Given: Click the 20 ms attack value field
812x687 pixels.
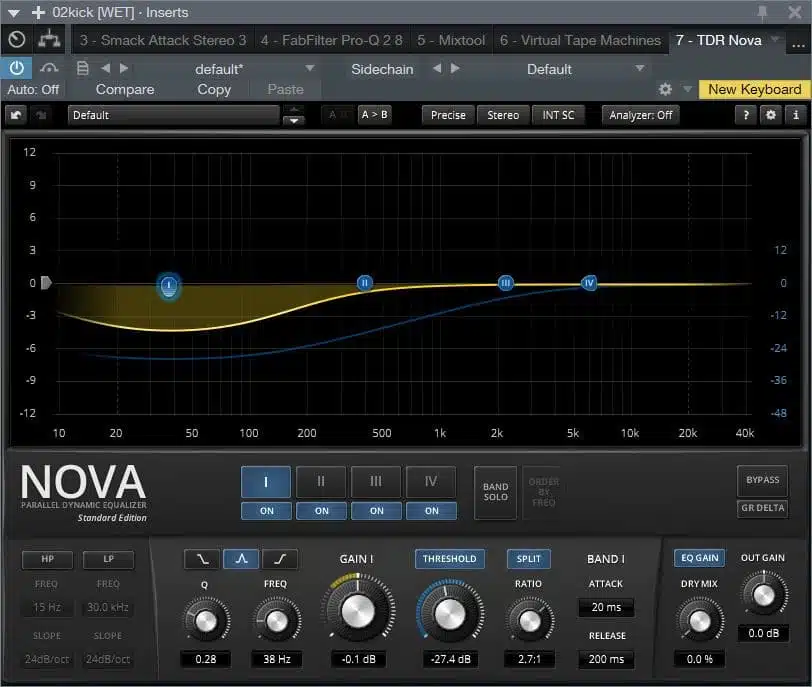Looking at the screenshot, I should coord(606,607).
